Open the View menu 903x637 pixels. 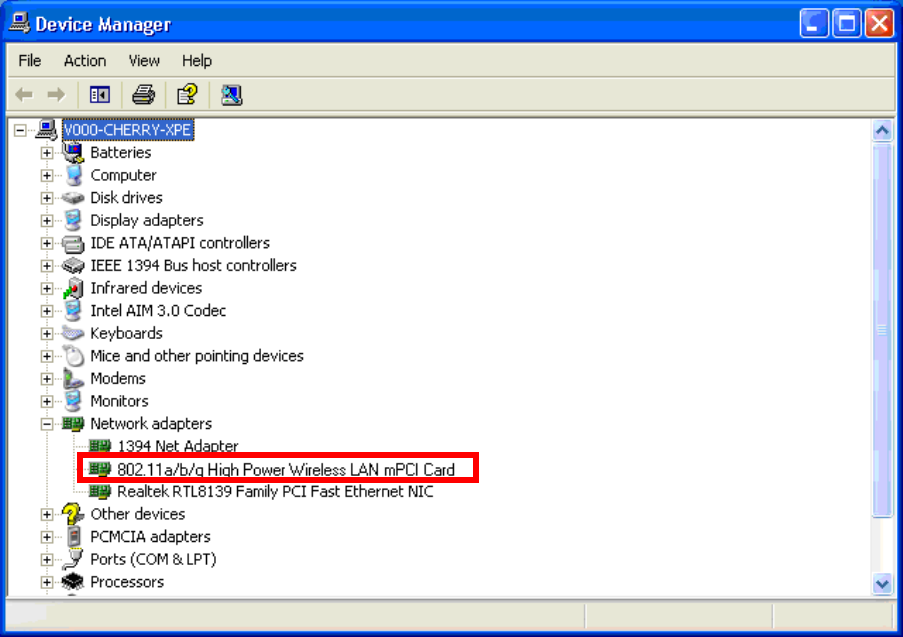point(144,60)
